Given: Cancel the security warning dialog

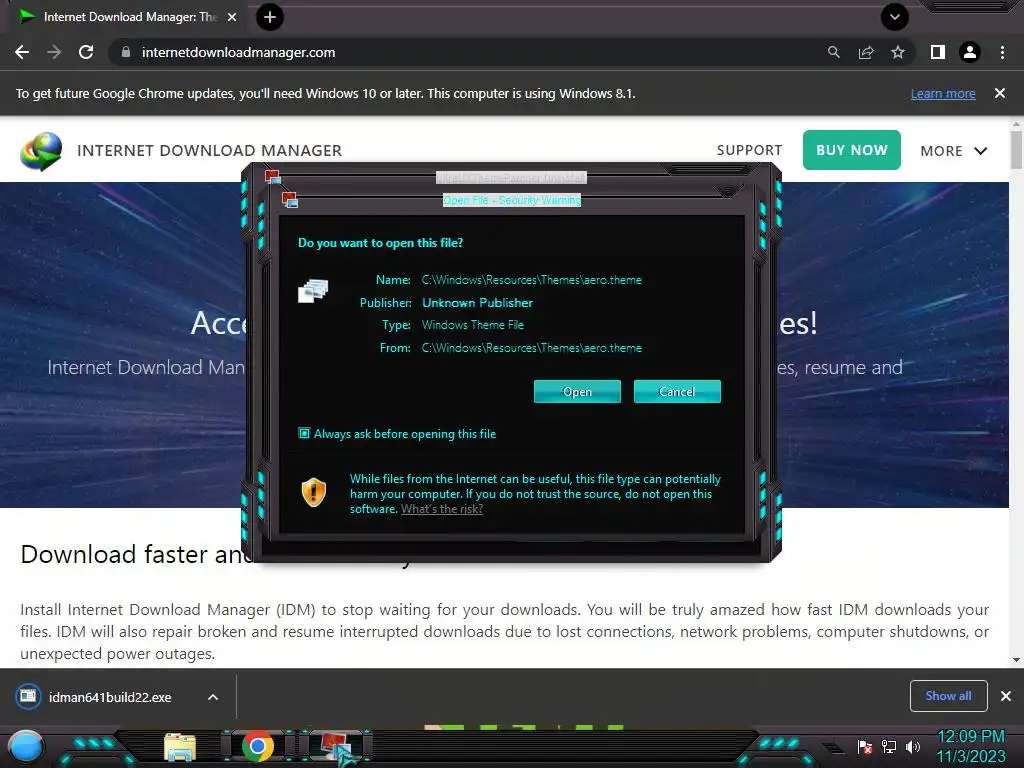Looking at the screenshot, I should pos(677,391).
